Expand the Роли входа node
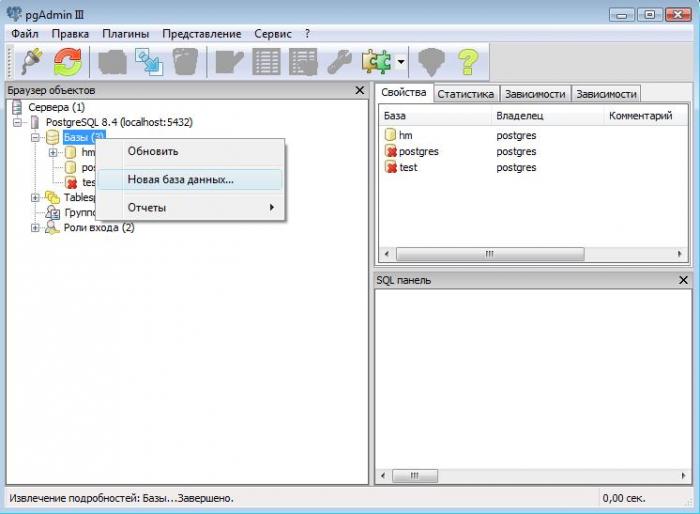 click(x=35, y=228)
